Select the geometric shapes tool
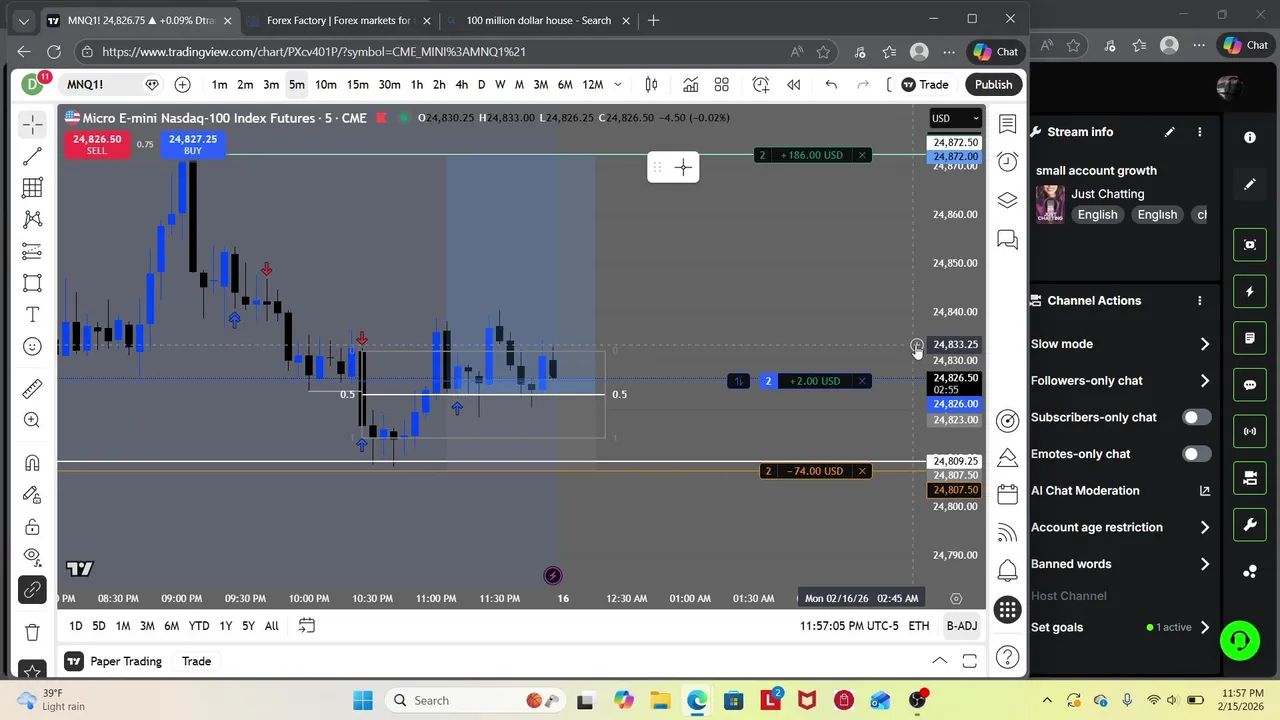Screen dimensions: 1280x720 [32, 283]
